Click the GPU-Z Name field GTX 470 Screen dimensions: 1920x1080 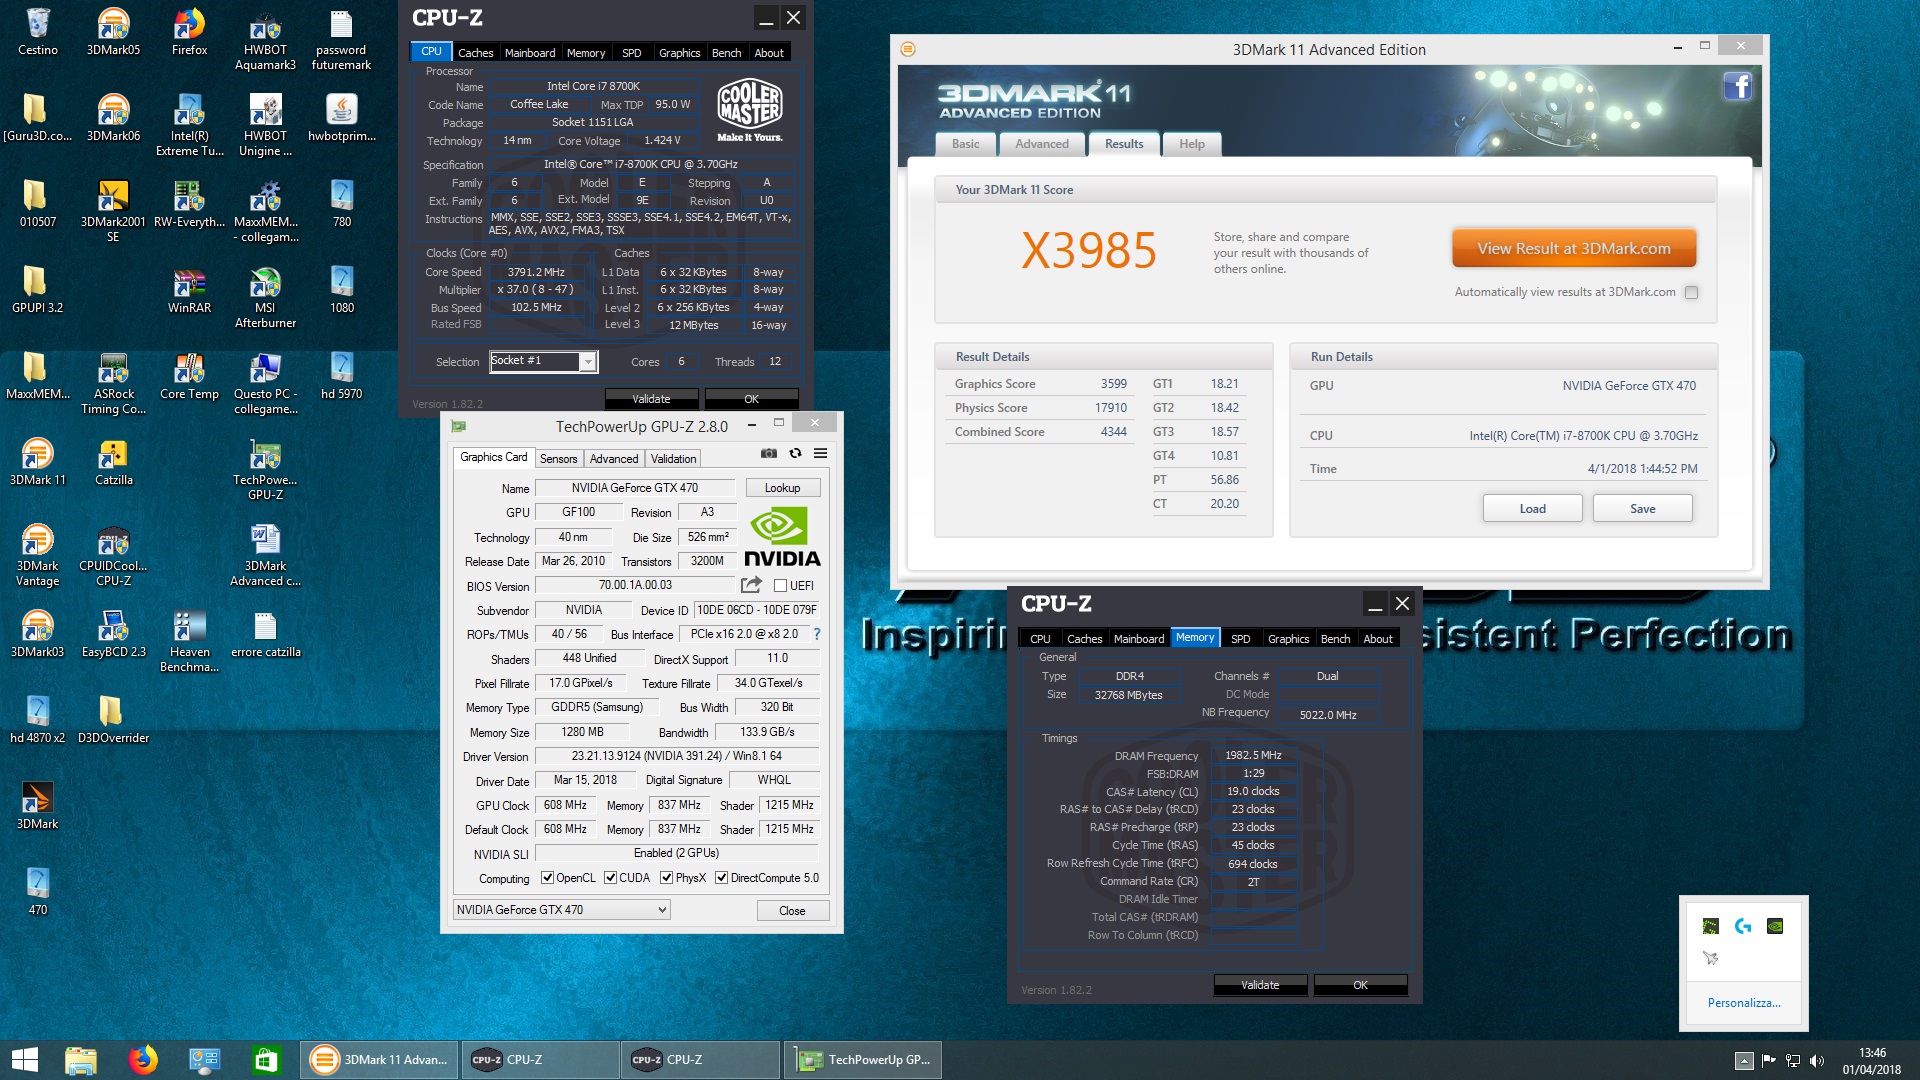635,488
